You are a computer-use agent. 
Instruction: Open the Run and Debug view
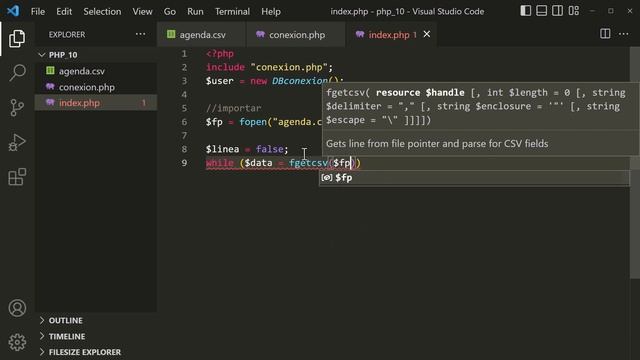[x=17, y=142]
